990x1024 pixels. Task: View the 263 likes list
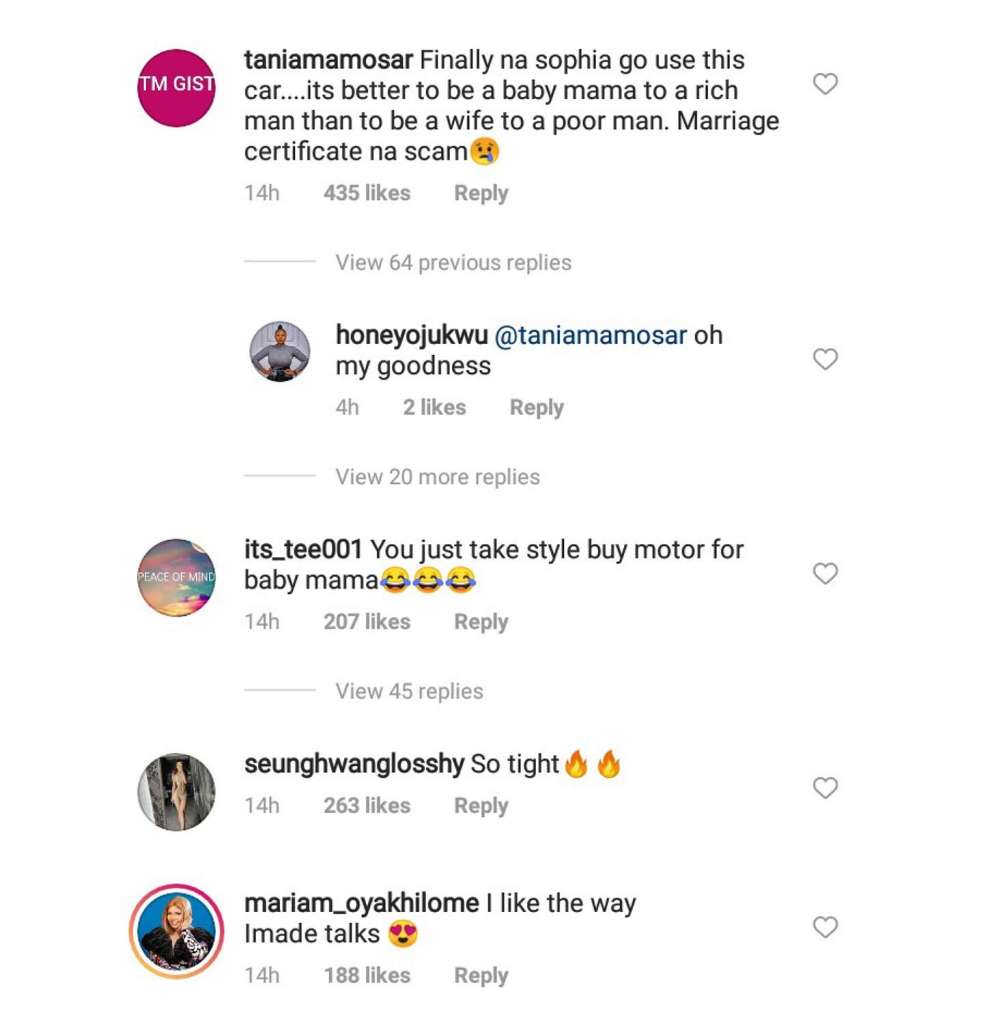(x=367, y=805)
